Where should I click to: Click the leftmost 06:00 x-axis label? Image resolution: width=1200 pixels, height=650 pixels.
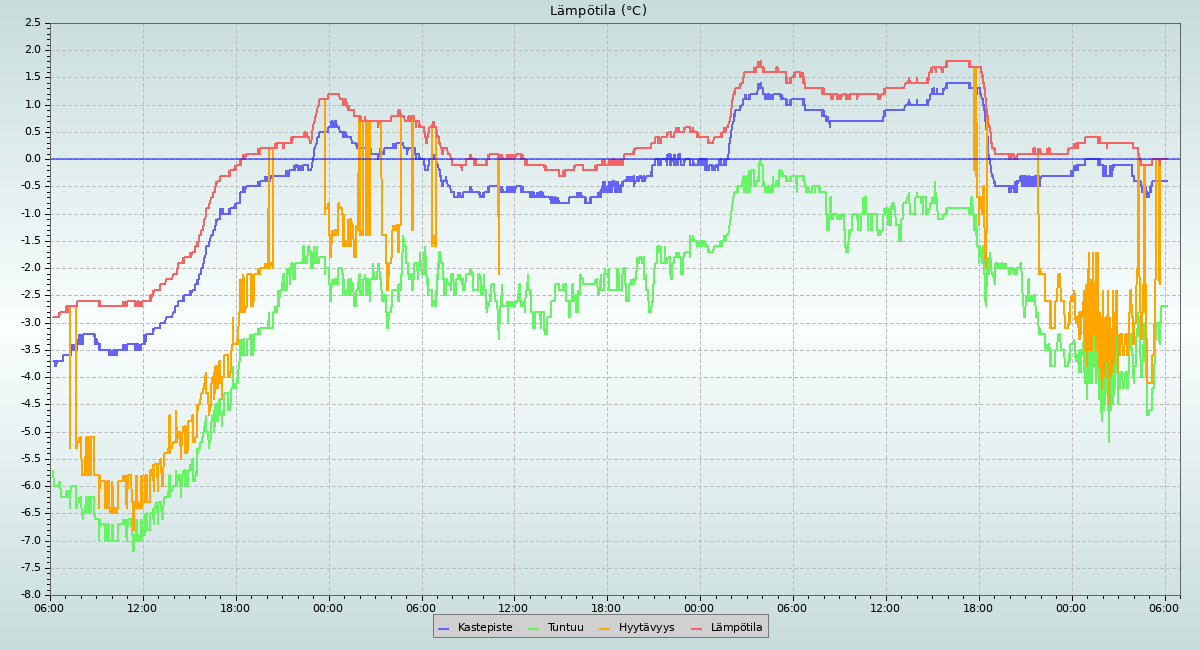[x=50, y=607]
